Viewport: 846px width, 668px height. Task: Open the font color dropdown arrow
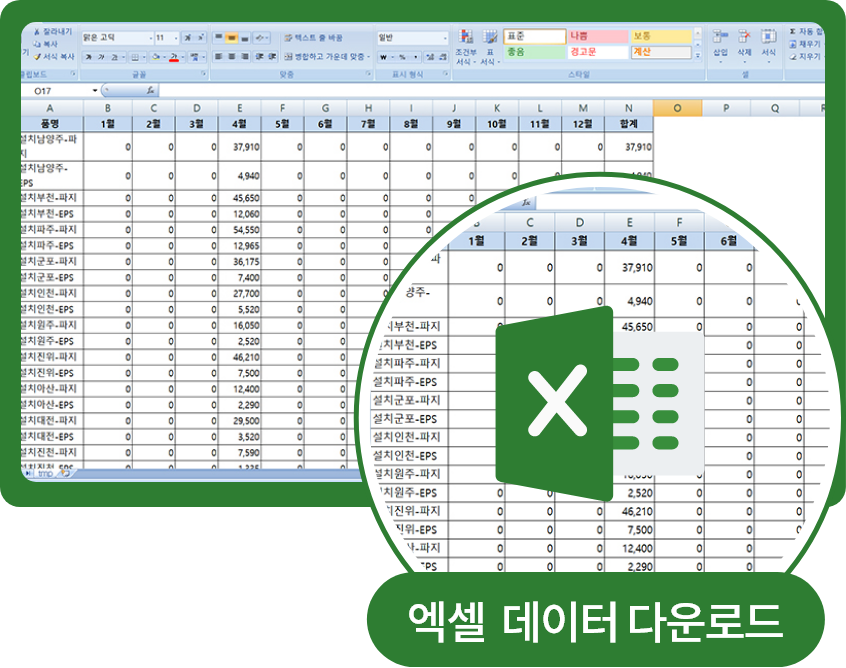click(183, 57)
